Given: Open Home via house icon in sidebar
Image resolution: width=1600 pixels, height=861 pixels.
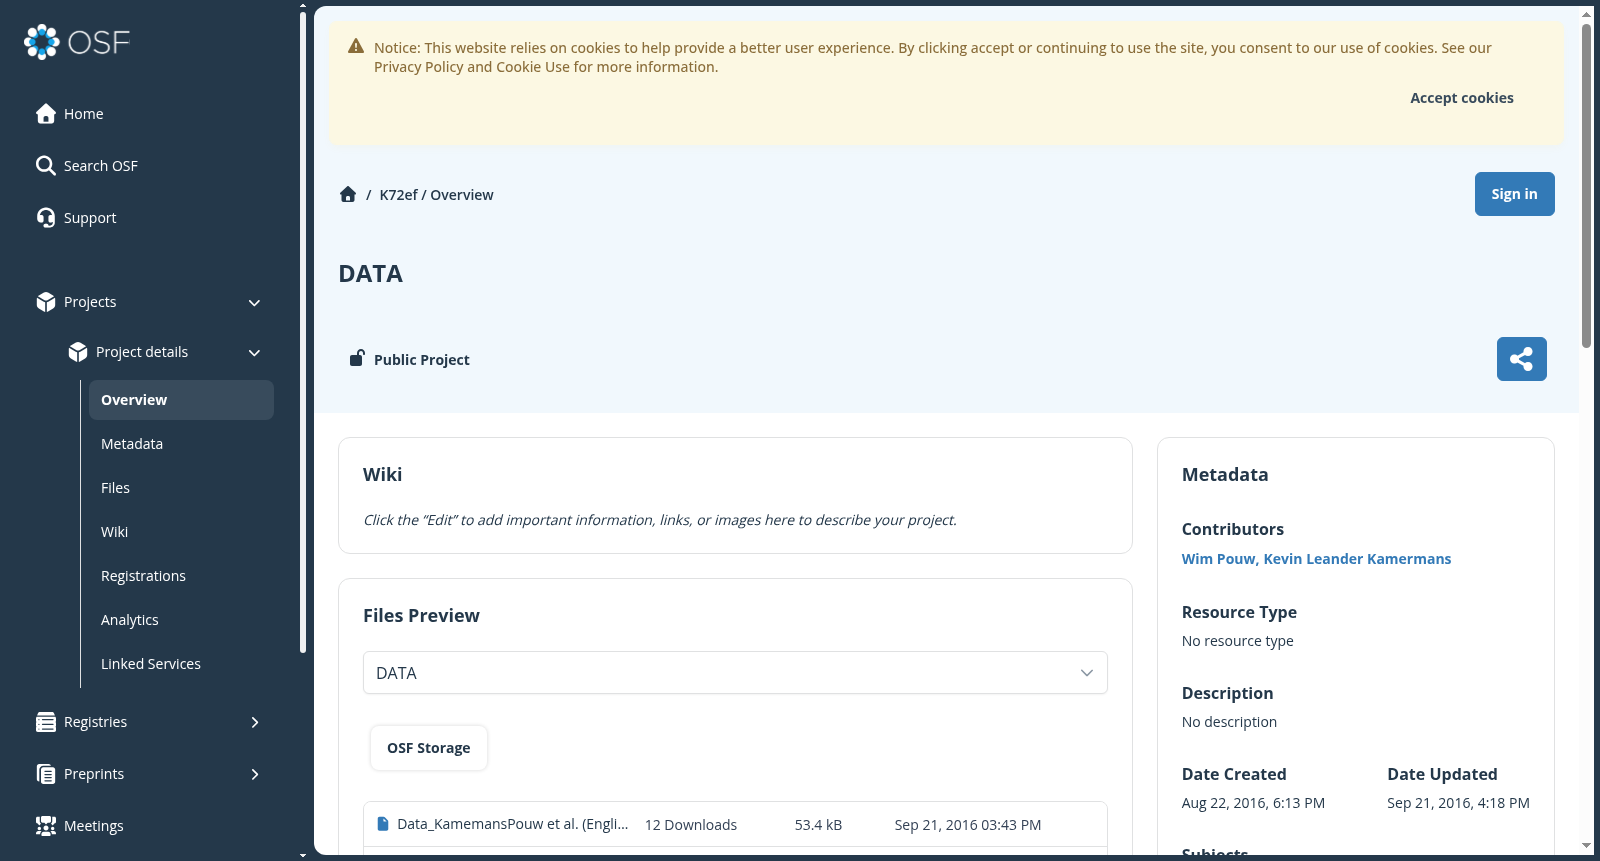Looking at the screenshot, I should click(46, 114).
